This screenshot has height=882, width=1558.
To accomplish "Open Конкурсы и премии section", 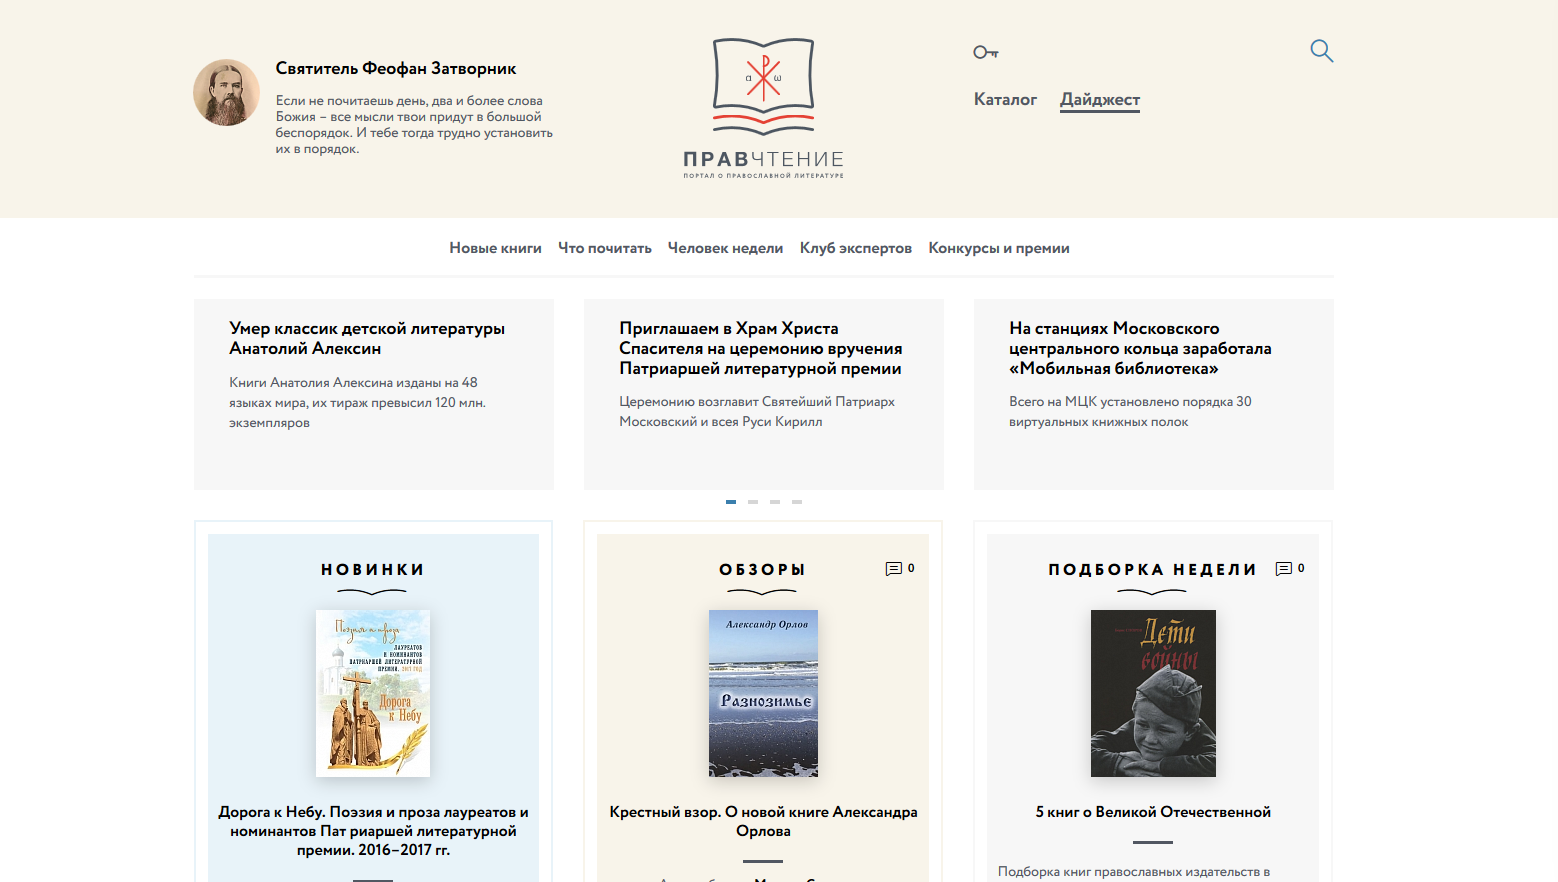I will click(x=999, y=248).
